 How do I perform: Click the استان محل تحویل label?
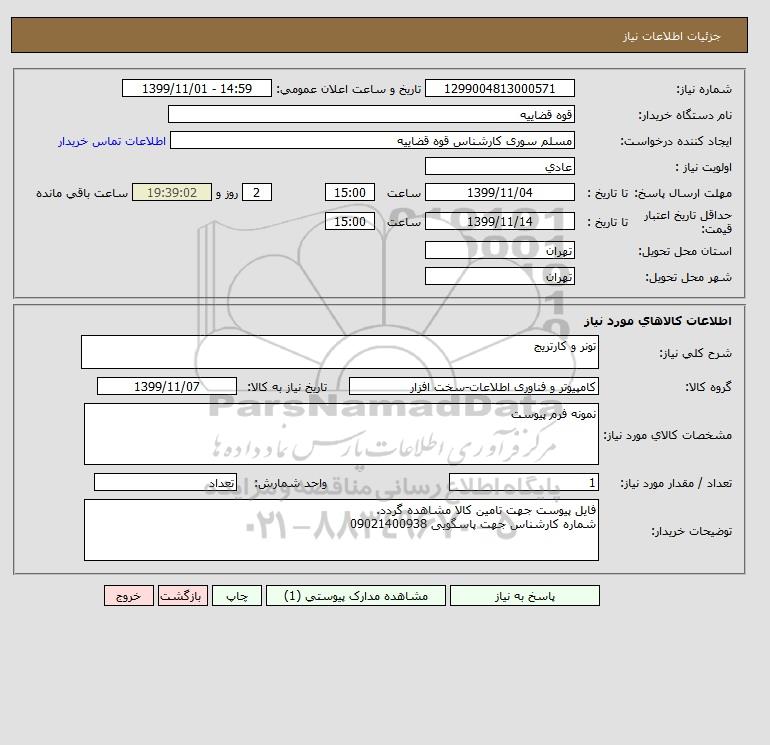(685, 251)
